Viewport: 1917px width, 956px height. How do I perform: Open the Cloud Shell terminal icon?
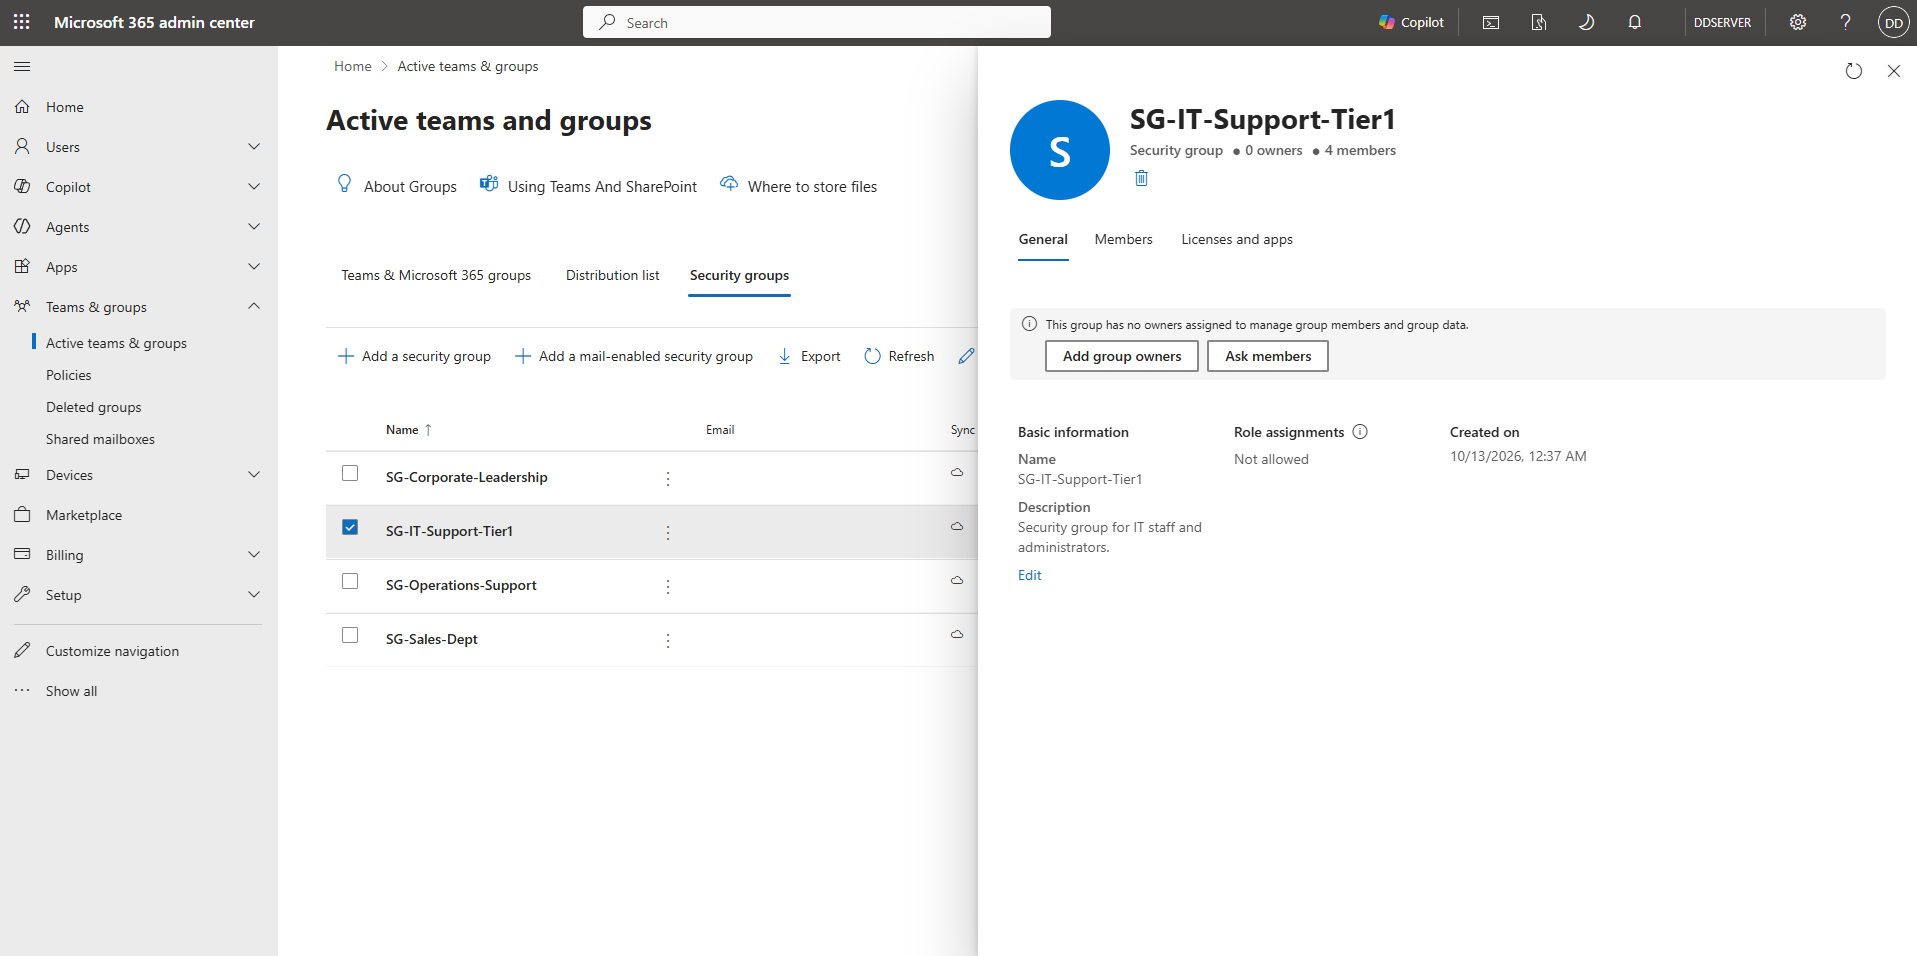point(1491,22)
